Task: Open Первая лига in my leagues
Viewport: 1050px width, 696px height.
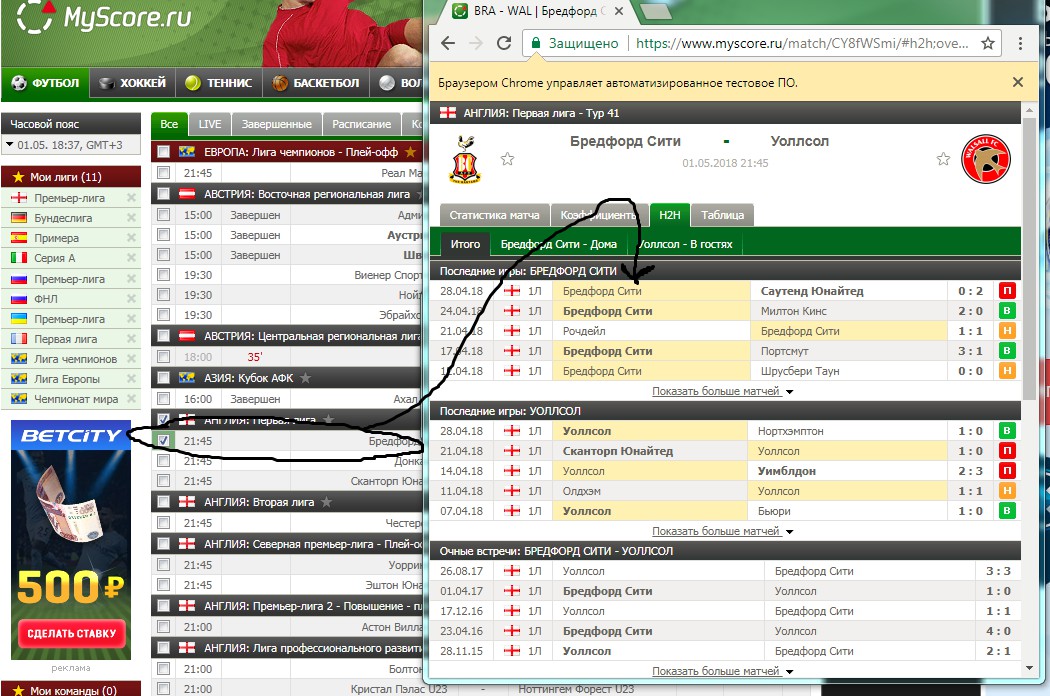Action: coord(66,339)
